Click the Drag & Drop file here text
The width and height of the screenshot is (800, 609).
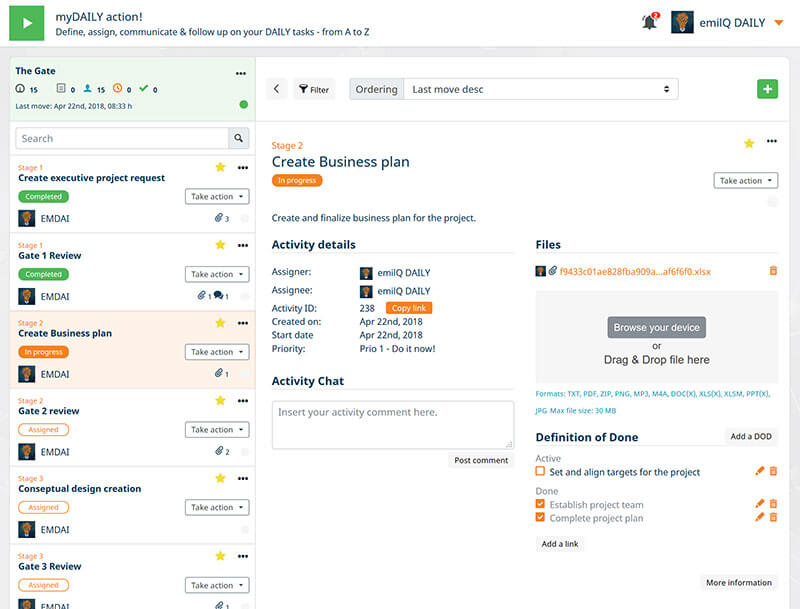[657, 360]
